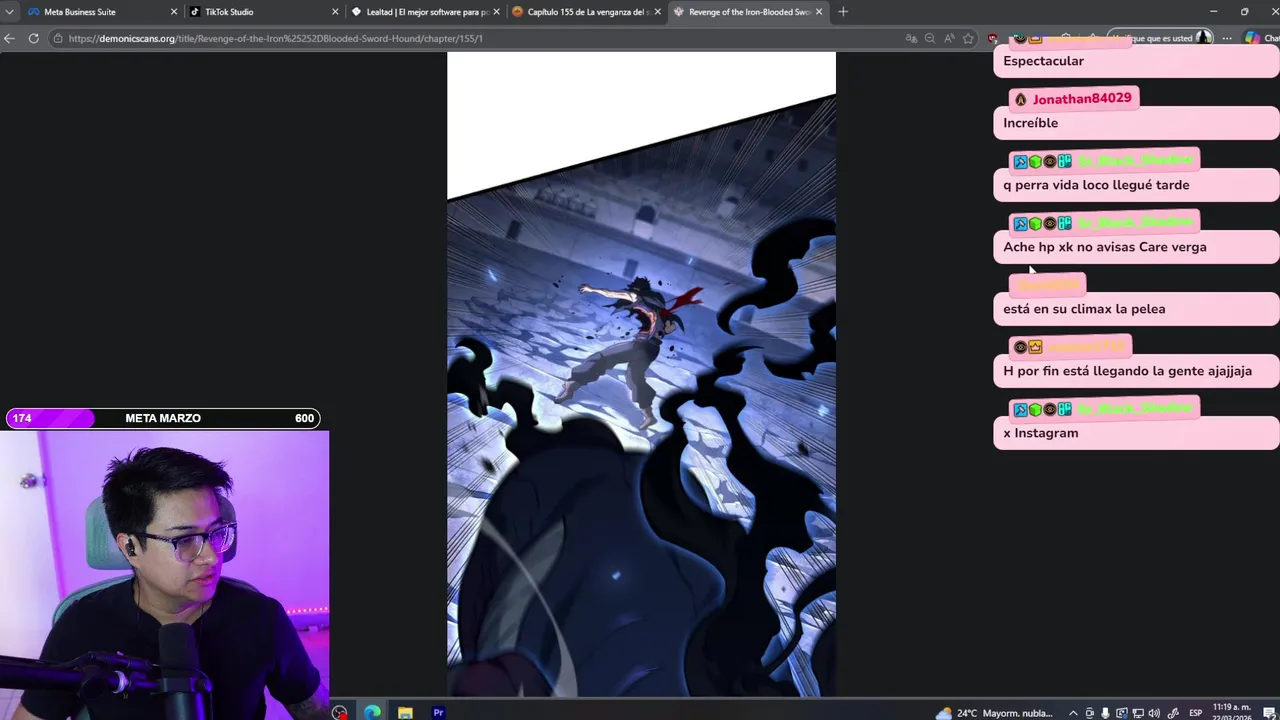This screenshot has height=720, width=1280.
Task: Open Adobe Premiere Pro from the taskbar
Action: pyautogui.click(x=438, y=713)
